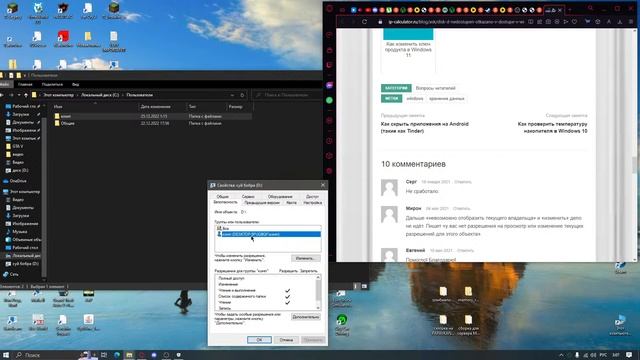This screenshot has width=640, height=360.
Task: Open Главная ribbon tab in Explorer
Action: coord(25,84)
